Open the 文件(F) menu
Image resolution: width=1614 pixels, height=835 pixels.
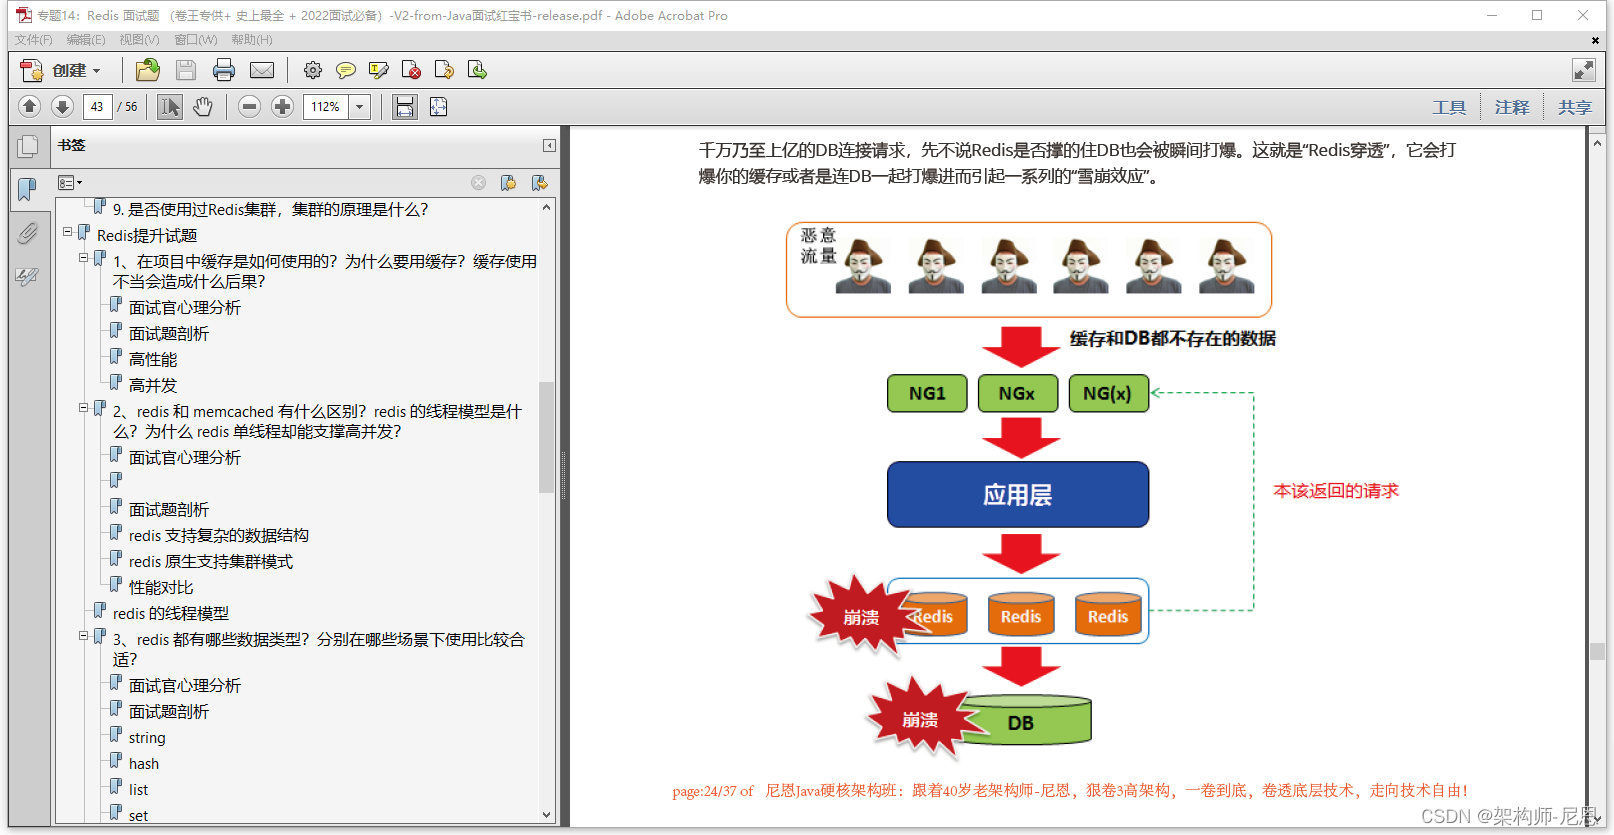point(33,40)
